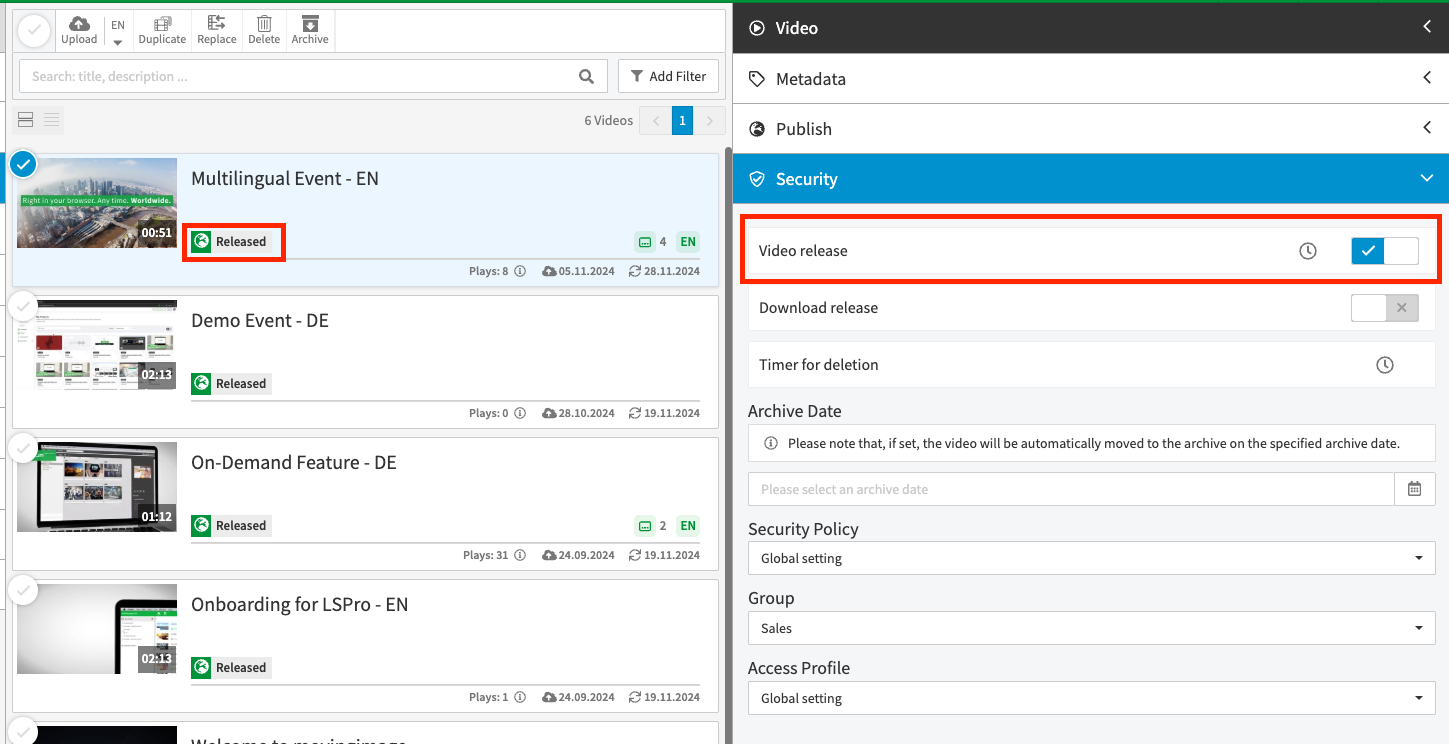The height and width of the screenshot is (744, 1449).
Task: Click plays info icon for On-Demand Feature
Action: tap(520, 555)
